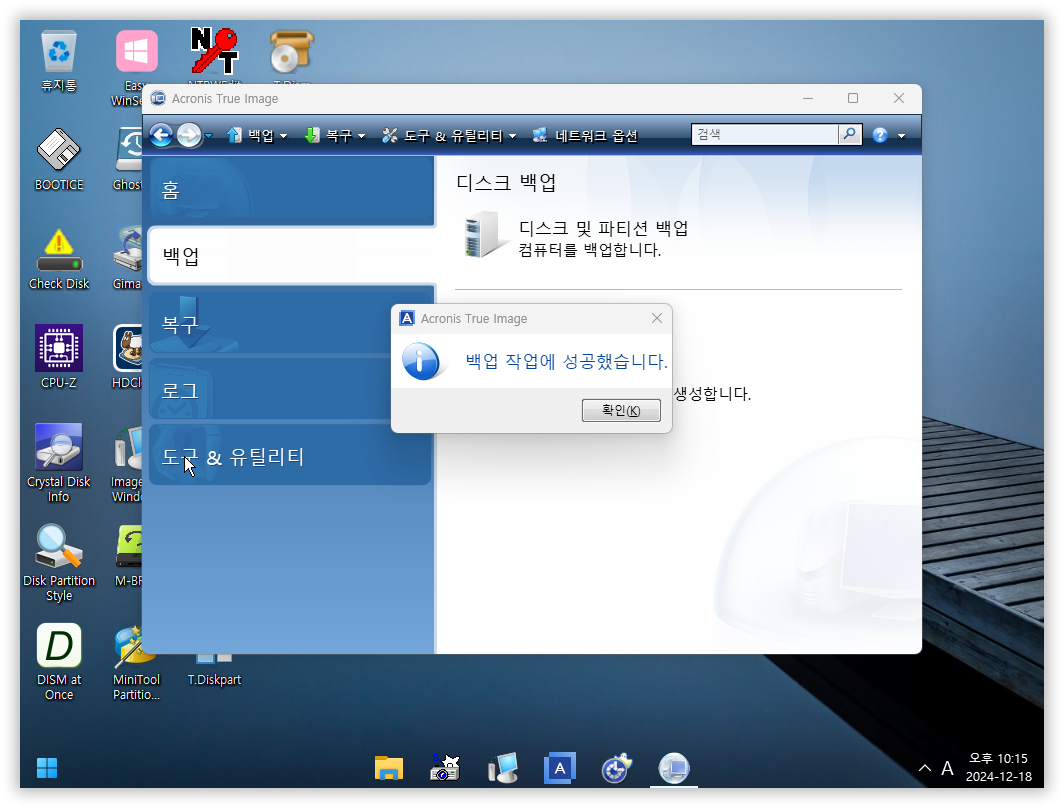Open the Crystal Disk Info desktop icon
Image resolution: width=1064 pixels, height=808 pixels.
point(59,463)
